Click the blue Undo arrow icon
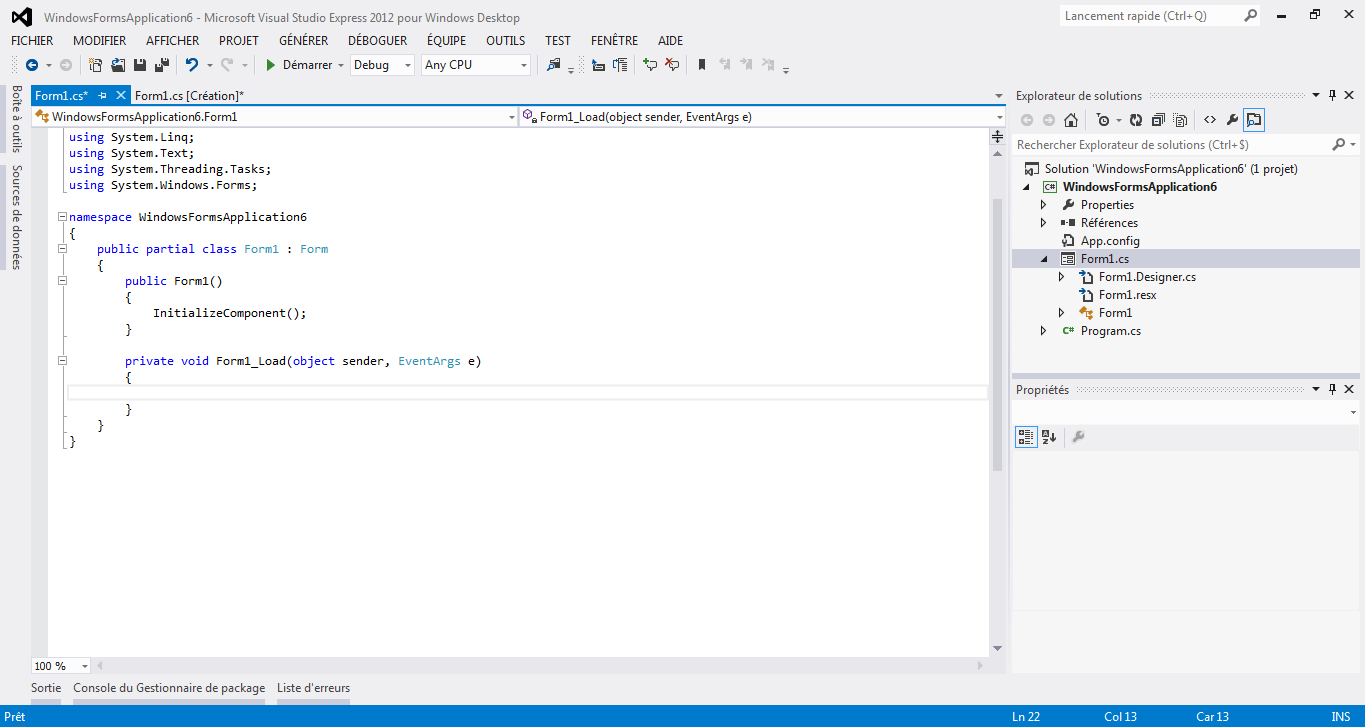 (192, 65)
